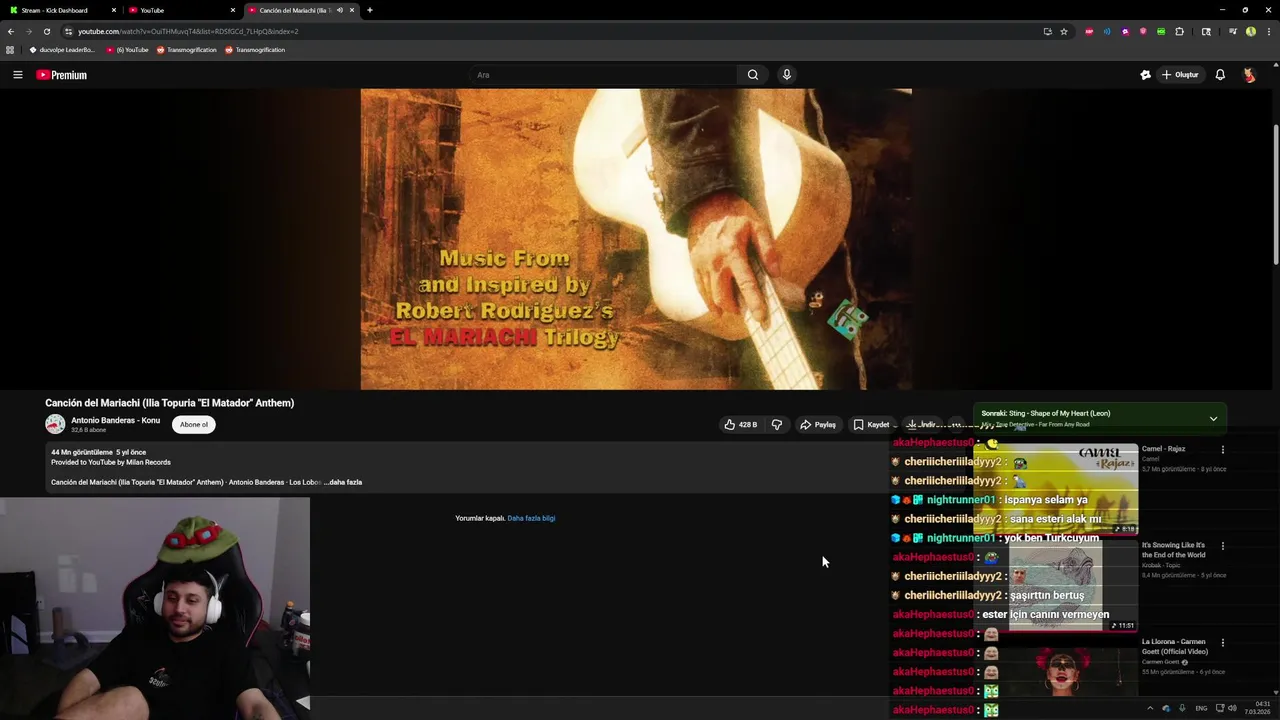Image resolution: width=1280 pixels, height=720 pixels.
Task: Click the video player area
Action: [x=636, y=239]
